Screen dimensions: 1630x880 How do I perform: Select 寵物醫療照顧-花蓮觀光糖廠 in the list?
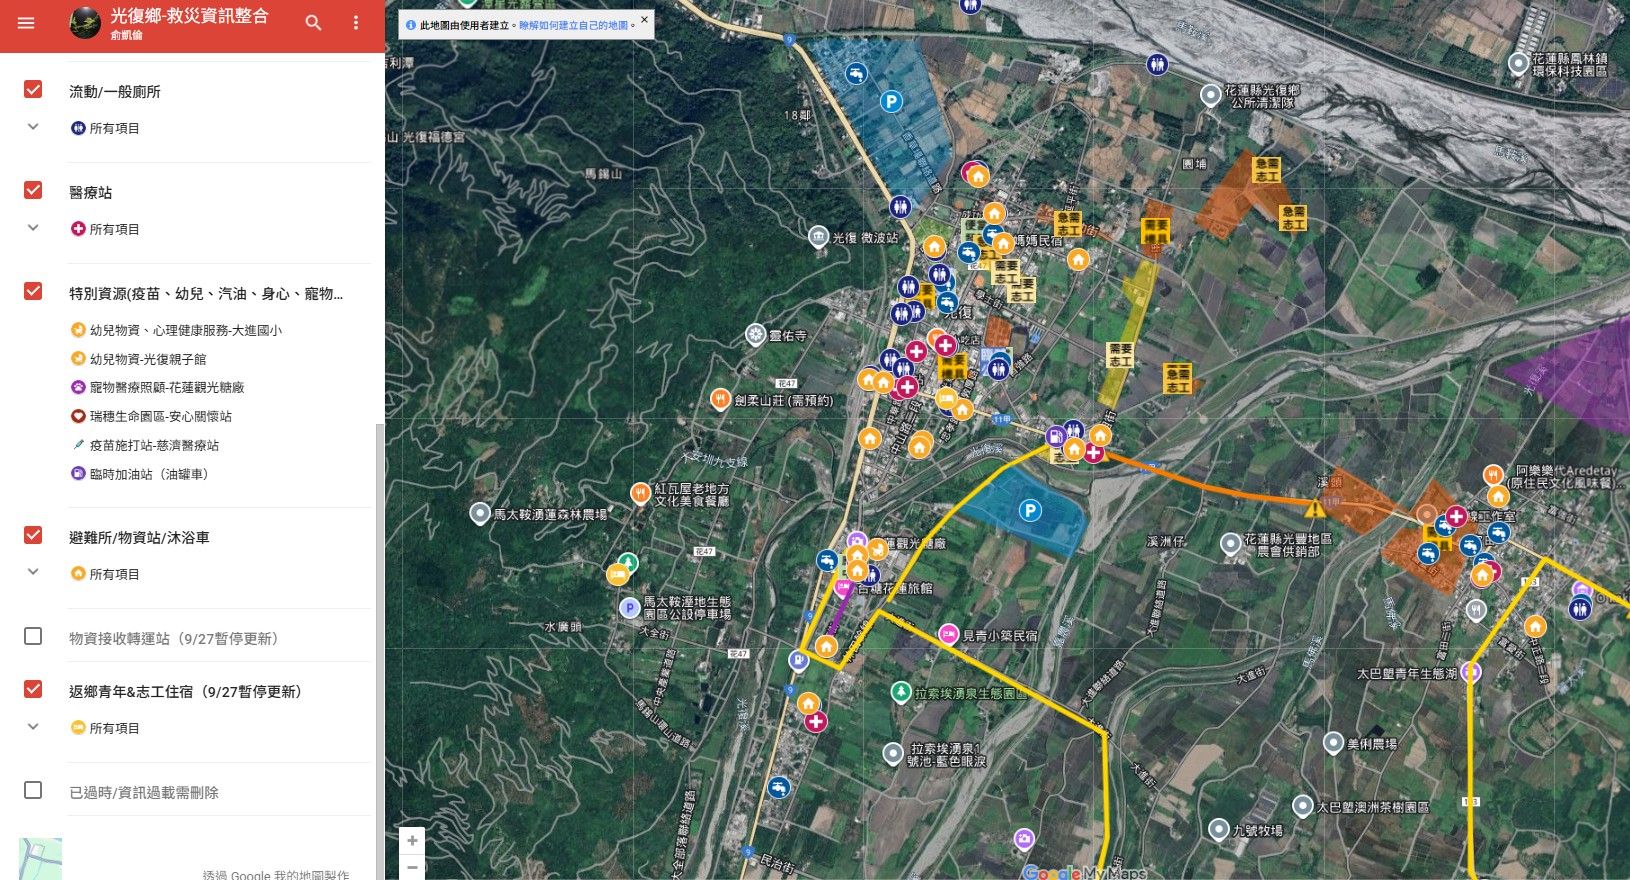(x=166, y=387)
